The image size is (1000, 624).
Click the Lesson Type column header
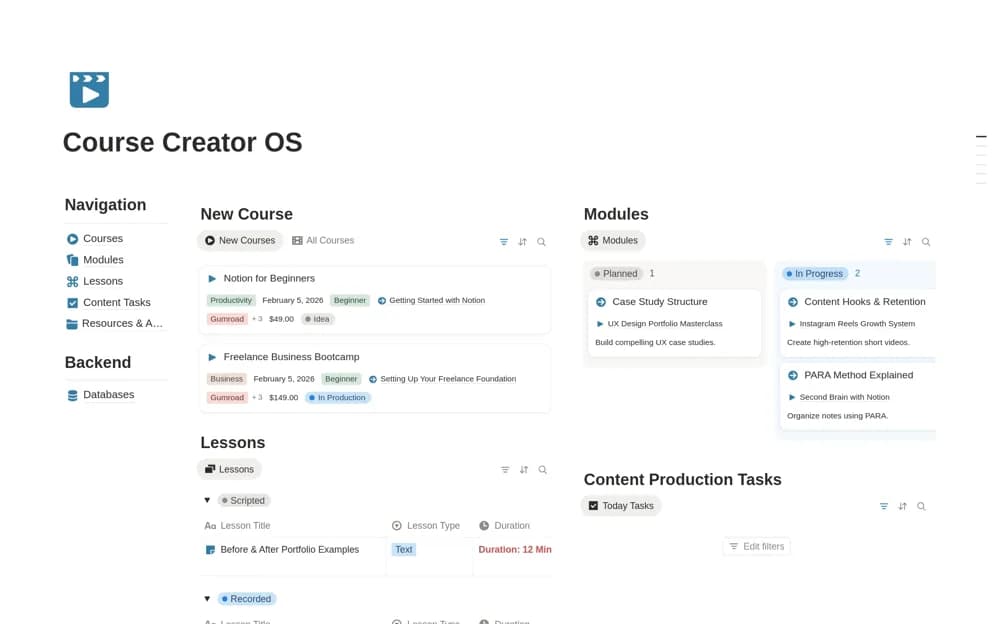click(426, 526)
